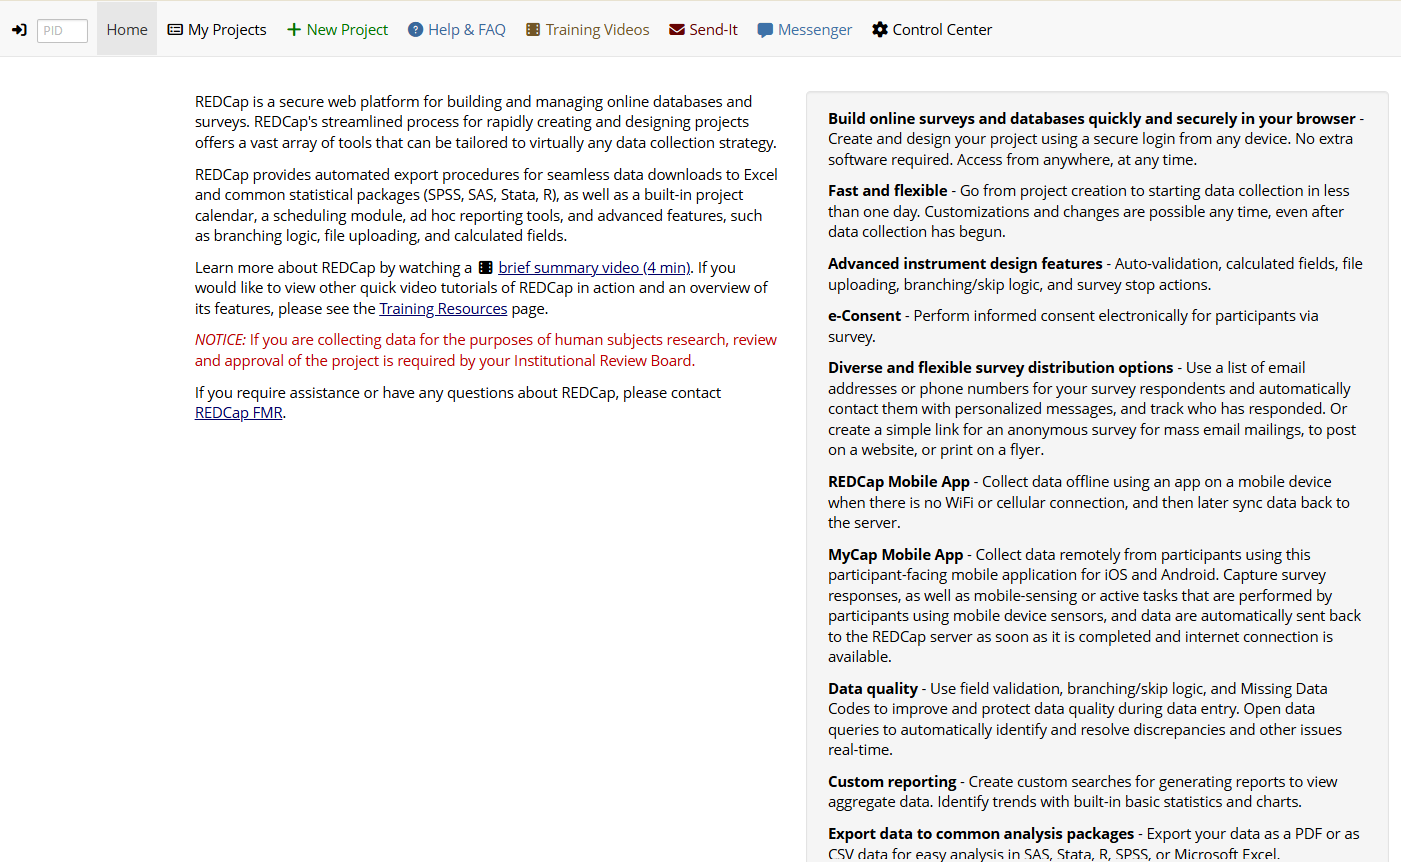Image resolution: width=1401 pixels, height=862 pixels.
Task: Click the 'Data quality' heading
Action: pyautogui.click(x=873, y=689)
